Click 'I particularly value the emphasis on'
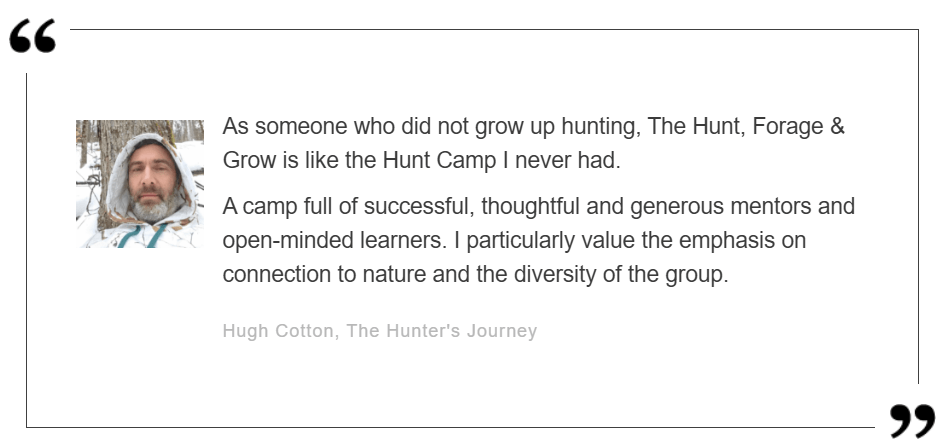 tap(630, 241)
